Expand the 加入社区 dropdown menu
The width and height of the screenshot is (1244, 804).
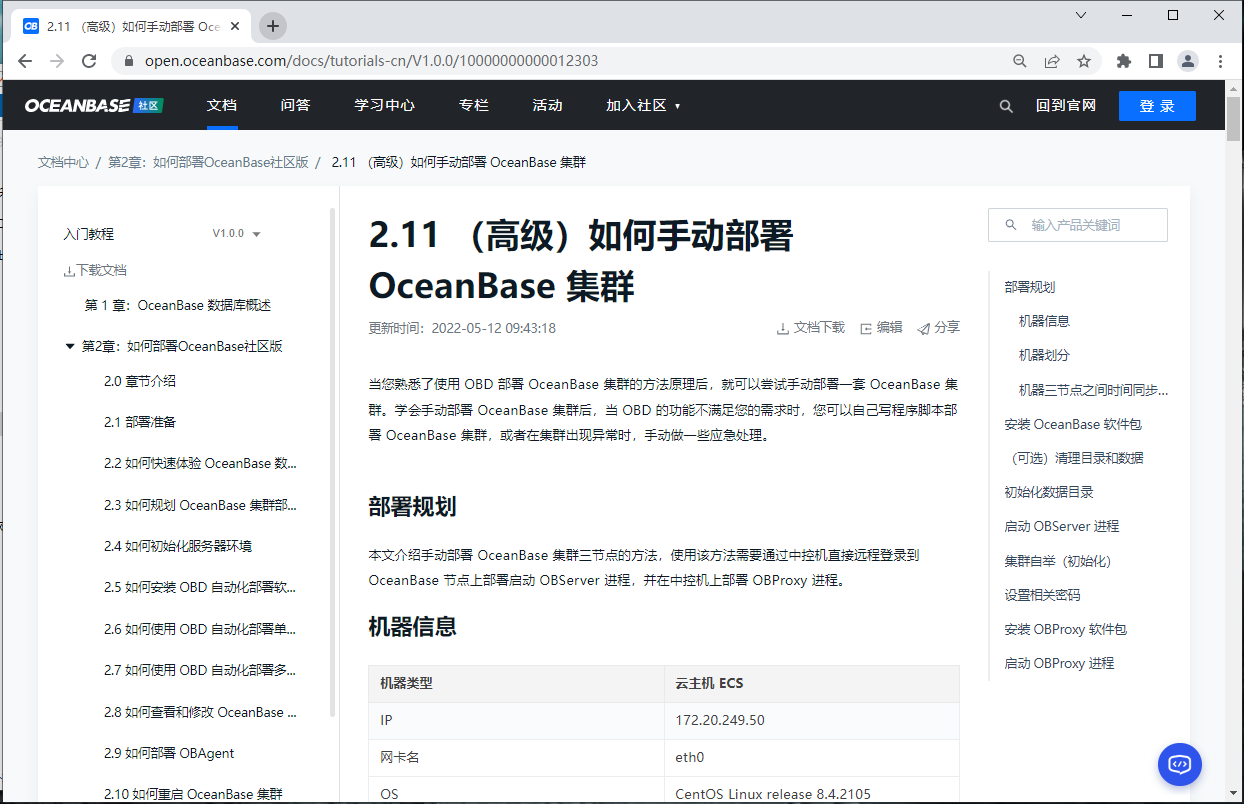643,105
